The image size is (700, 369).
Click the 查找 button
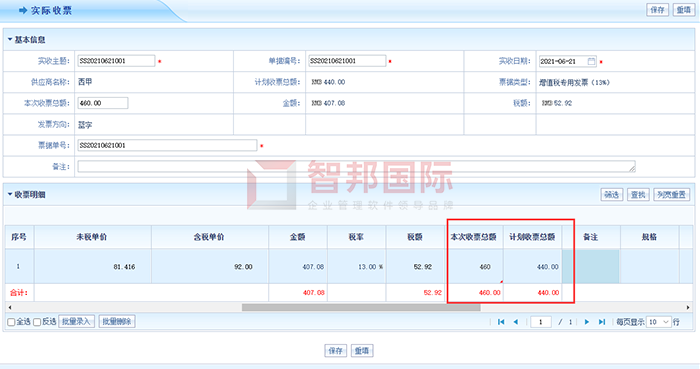pos(638,195)
